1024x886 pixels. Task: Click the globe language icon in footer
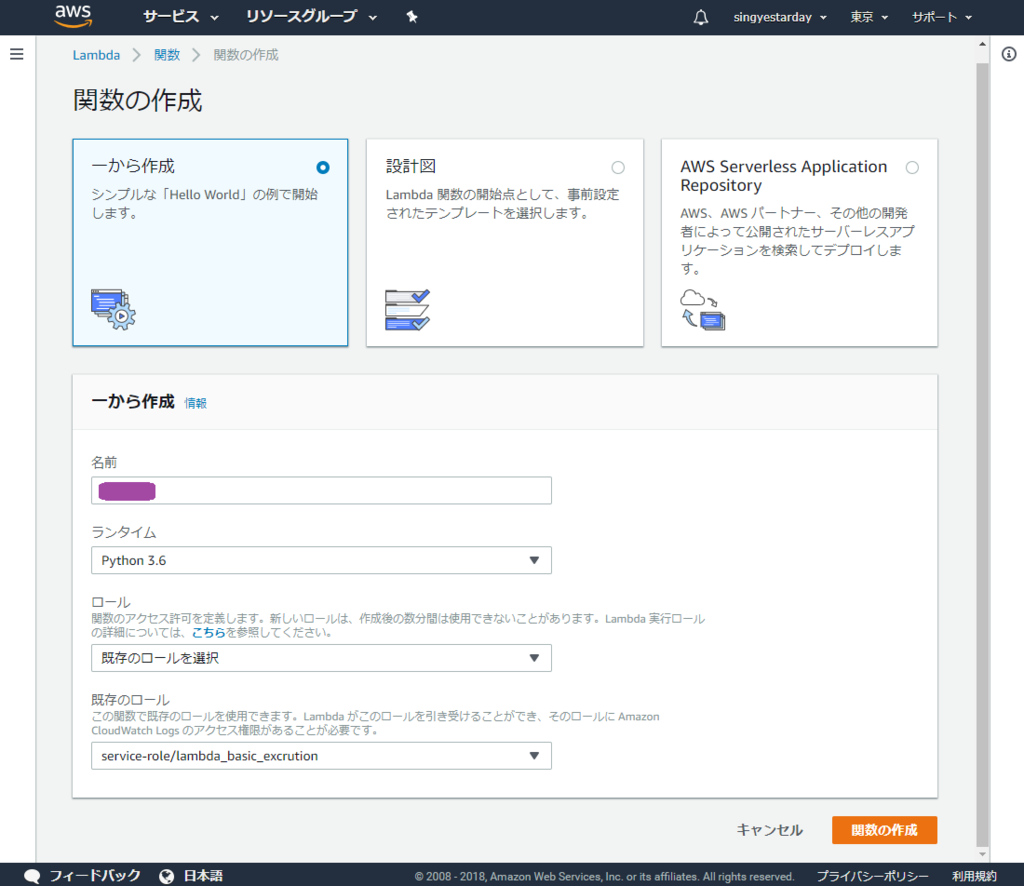[x=167, y=876]
